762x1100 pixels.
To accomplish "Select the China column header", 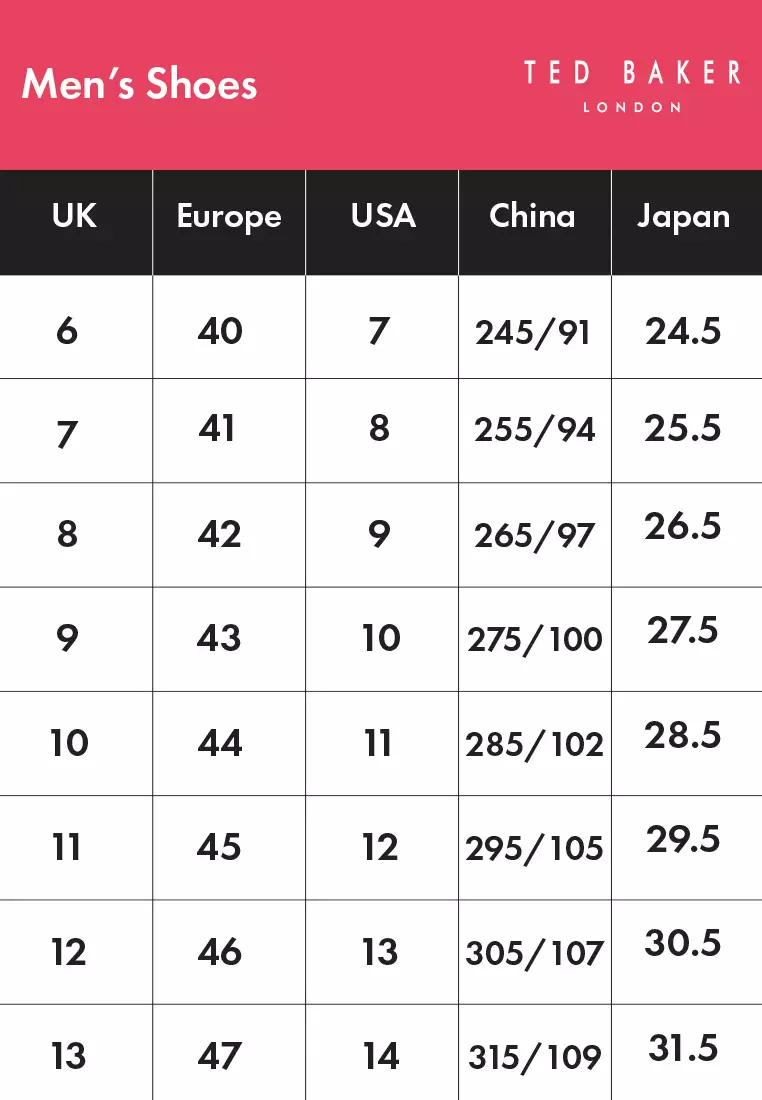I will click(x=535, y=222).
